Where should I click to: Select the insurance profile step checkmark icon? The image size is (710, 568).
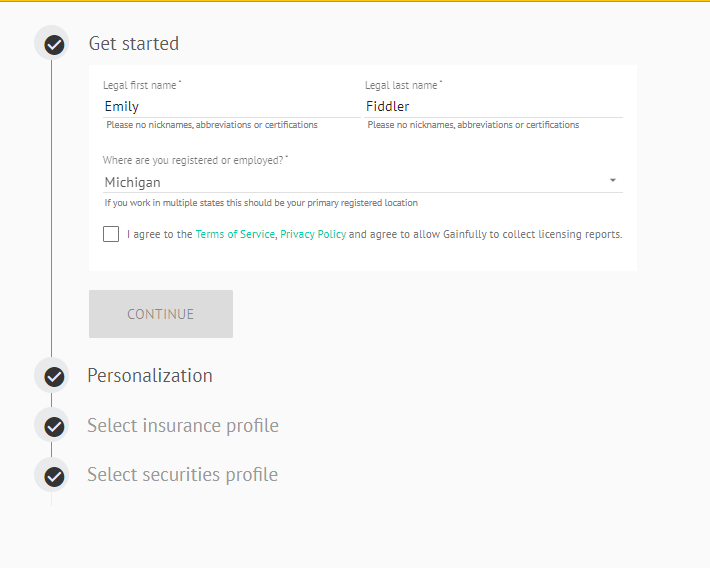click(x=54, y=427)
